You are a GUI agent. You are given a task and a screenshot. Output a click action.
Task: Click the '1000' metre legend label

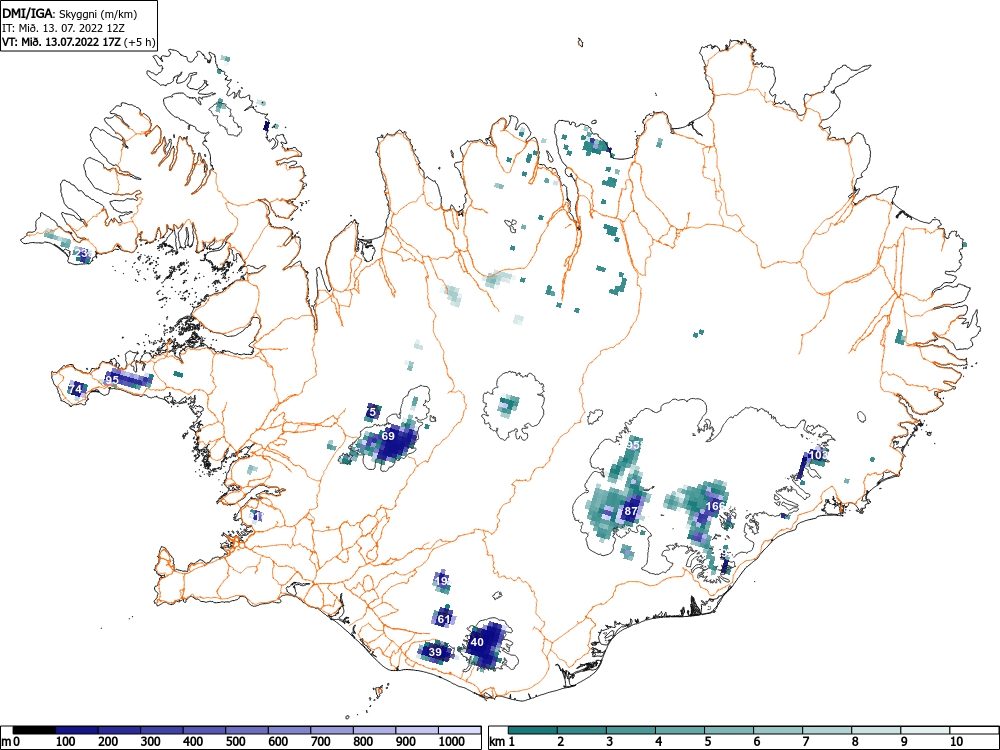[451, 742]
